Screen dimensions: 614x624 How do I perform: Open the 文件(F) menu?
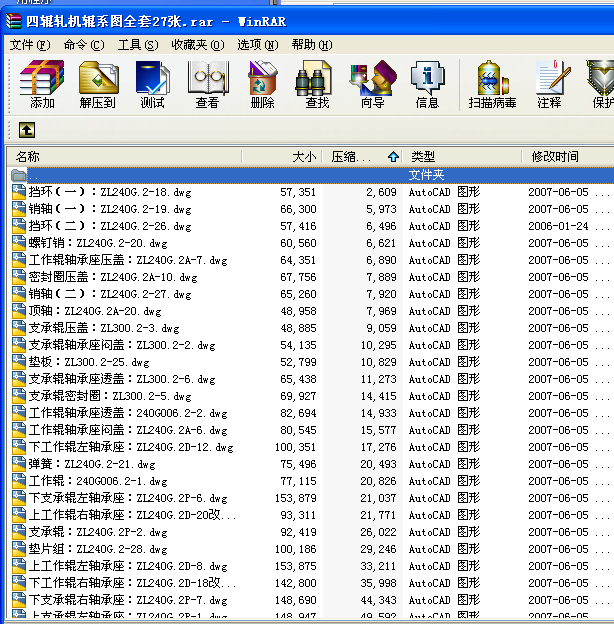tap(30, 45)
